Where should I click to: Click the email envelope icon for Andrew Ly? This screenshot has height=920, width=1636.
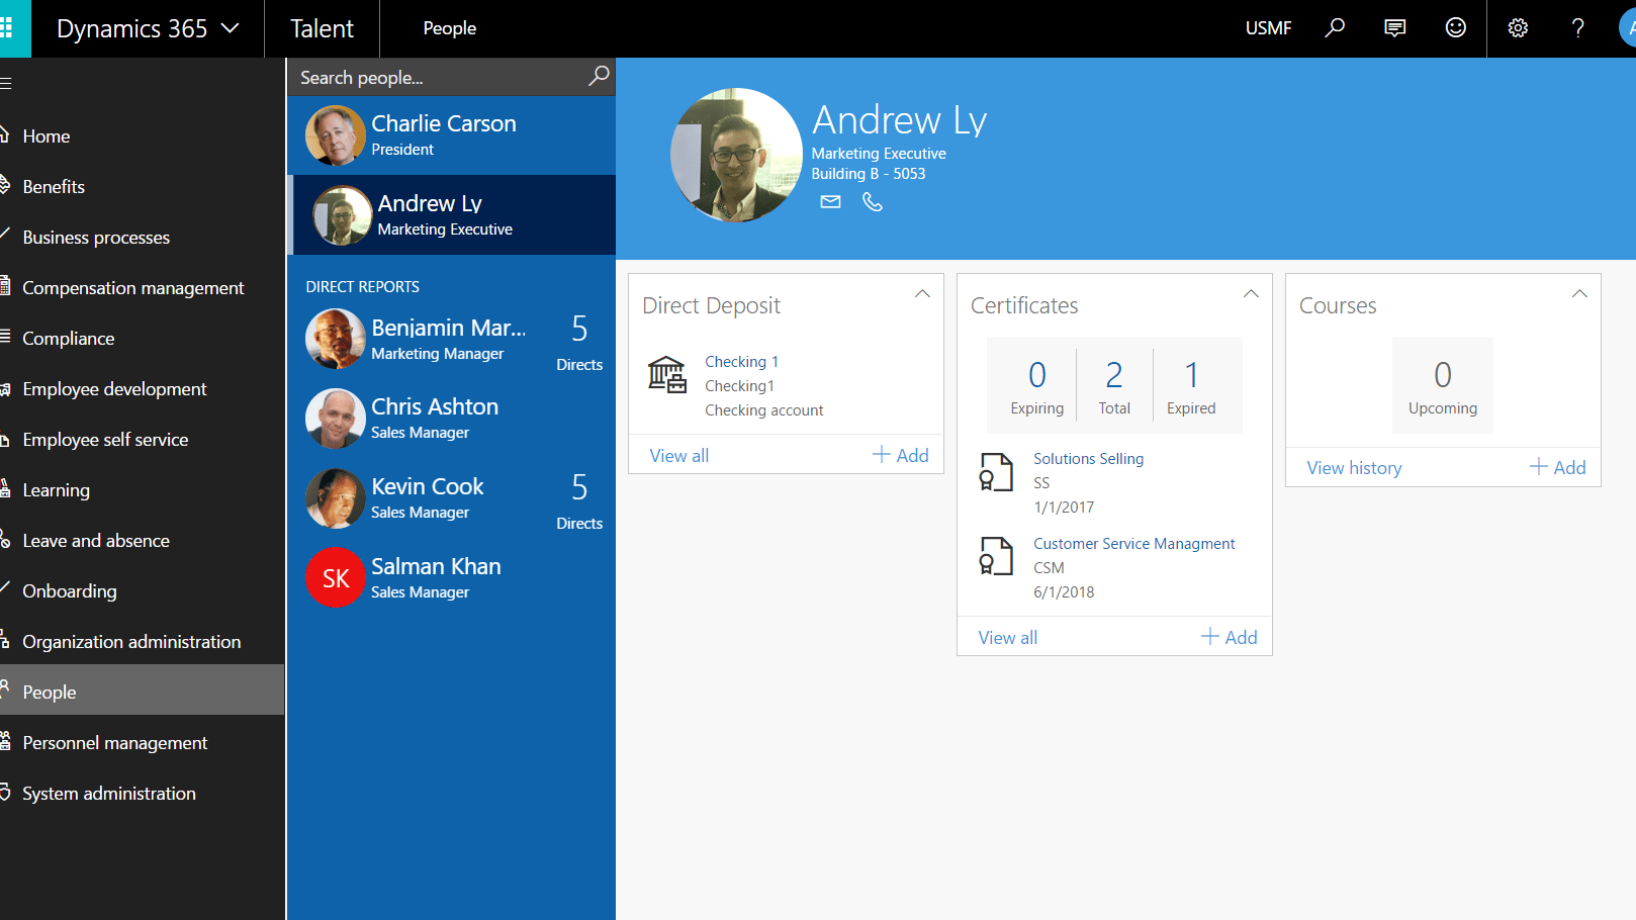(x=830, y=202)
